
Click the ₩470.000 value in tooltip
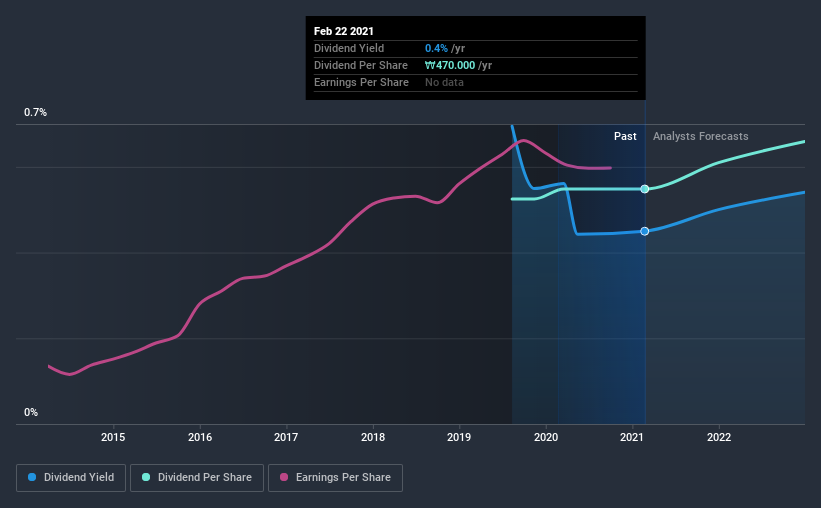point(450,65)
